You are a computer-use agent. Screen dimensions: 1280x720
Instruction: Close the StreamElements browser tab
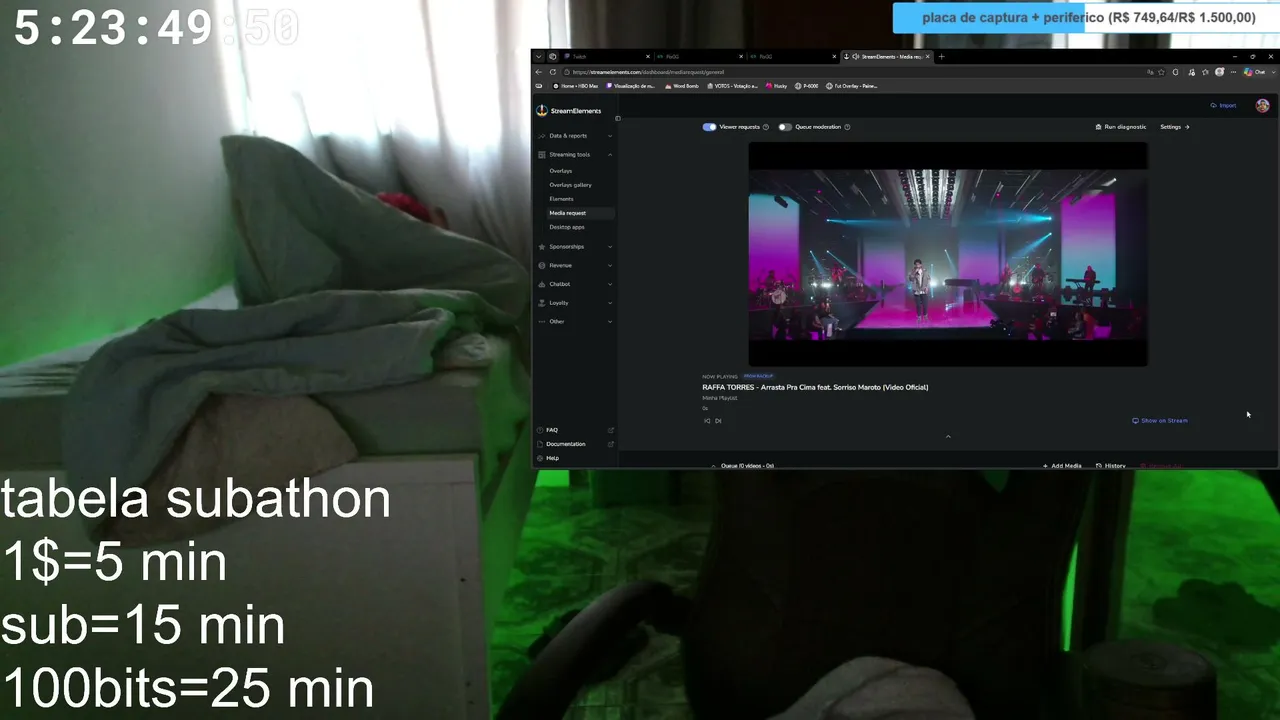pos(928,57)
